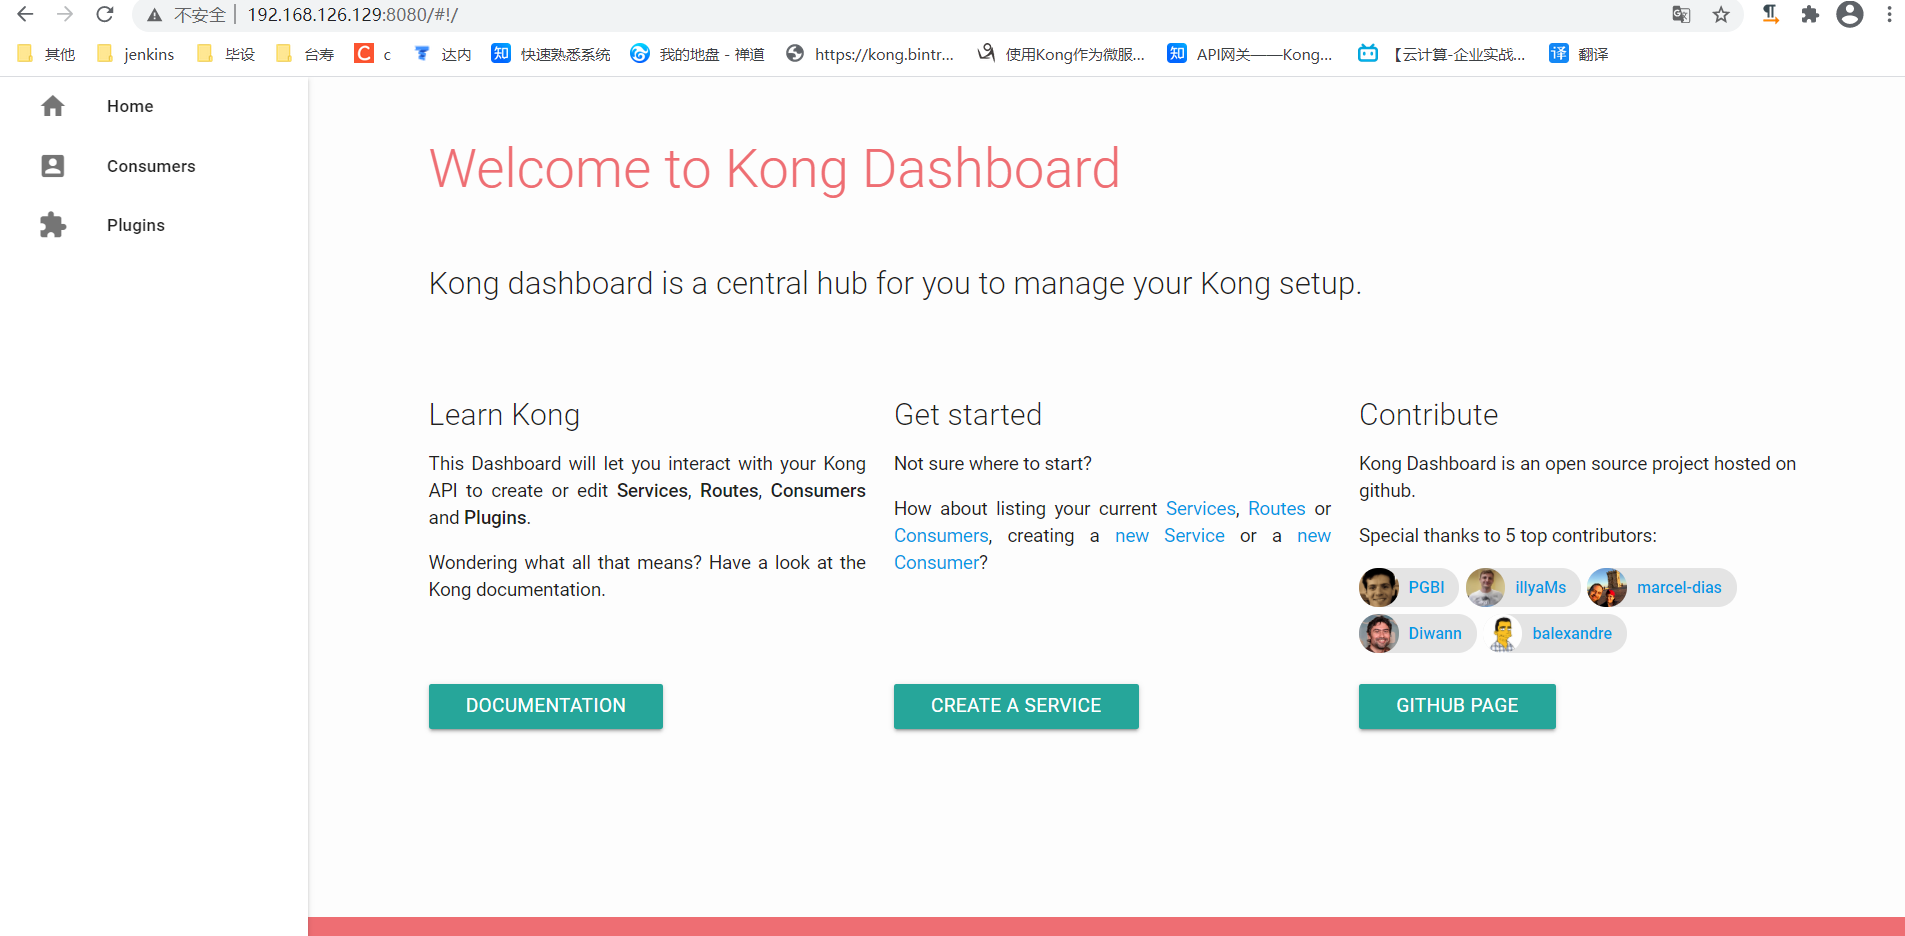1905x936 pixels.
Task: Go back to the previous page
Action: click(24, 15)
